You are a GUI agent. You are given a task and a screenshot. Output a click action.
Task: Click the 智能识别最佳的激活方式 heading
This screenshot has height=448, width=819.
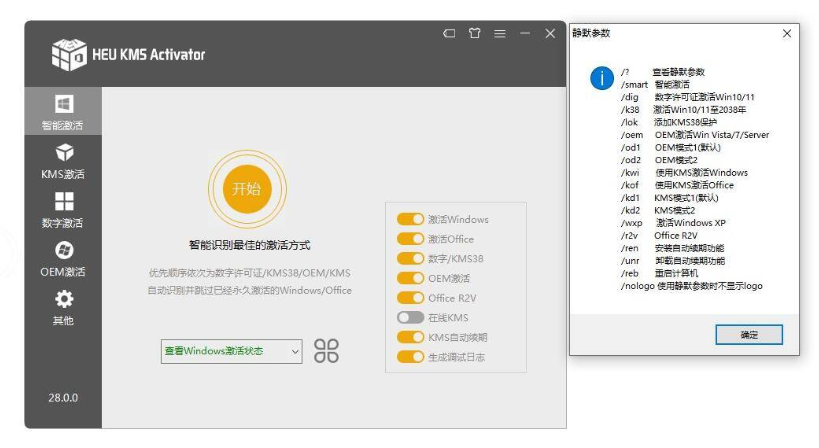[x=250, y=245]
